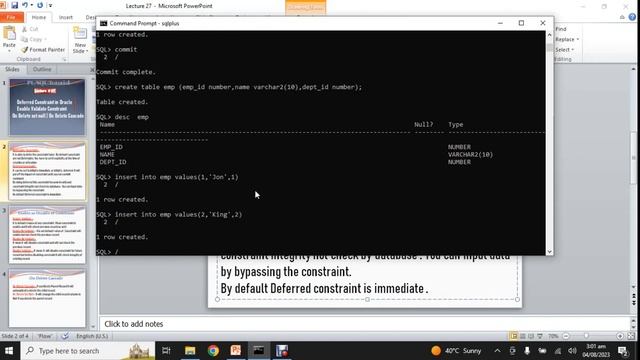Show hidden system tray icons chevron
Screen dimensions: 640x360
[x=498, y=351]
